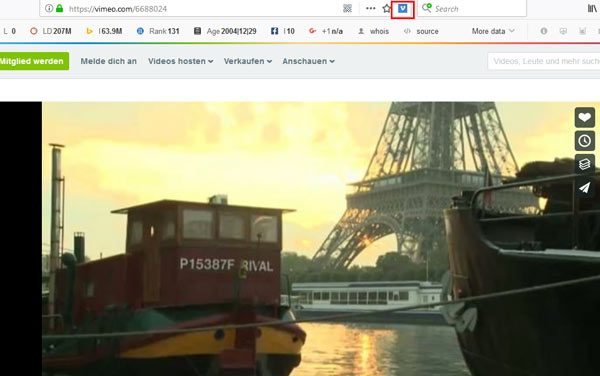Click the site information icon in the address bar
The image size is (600, 376).
click(49, 8)
